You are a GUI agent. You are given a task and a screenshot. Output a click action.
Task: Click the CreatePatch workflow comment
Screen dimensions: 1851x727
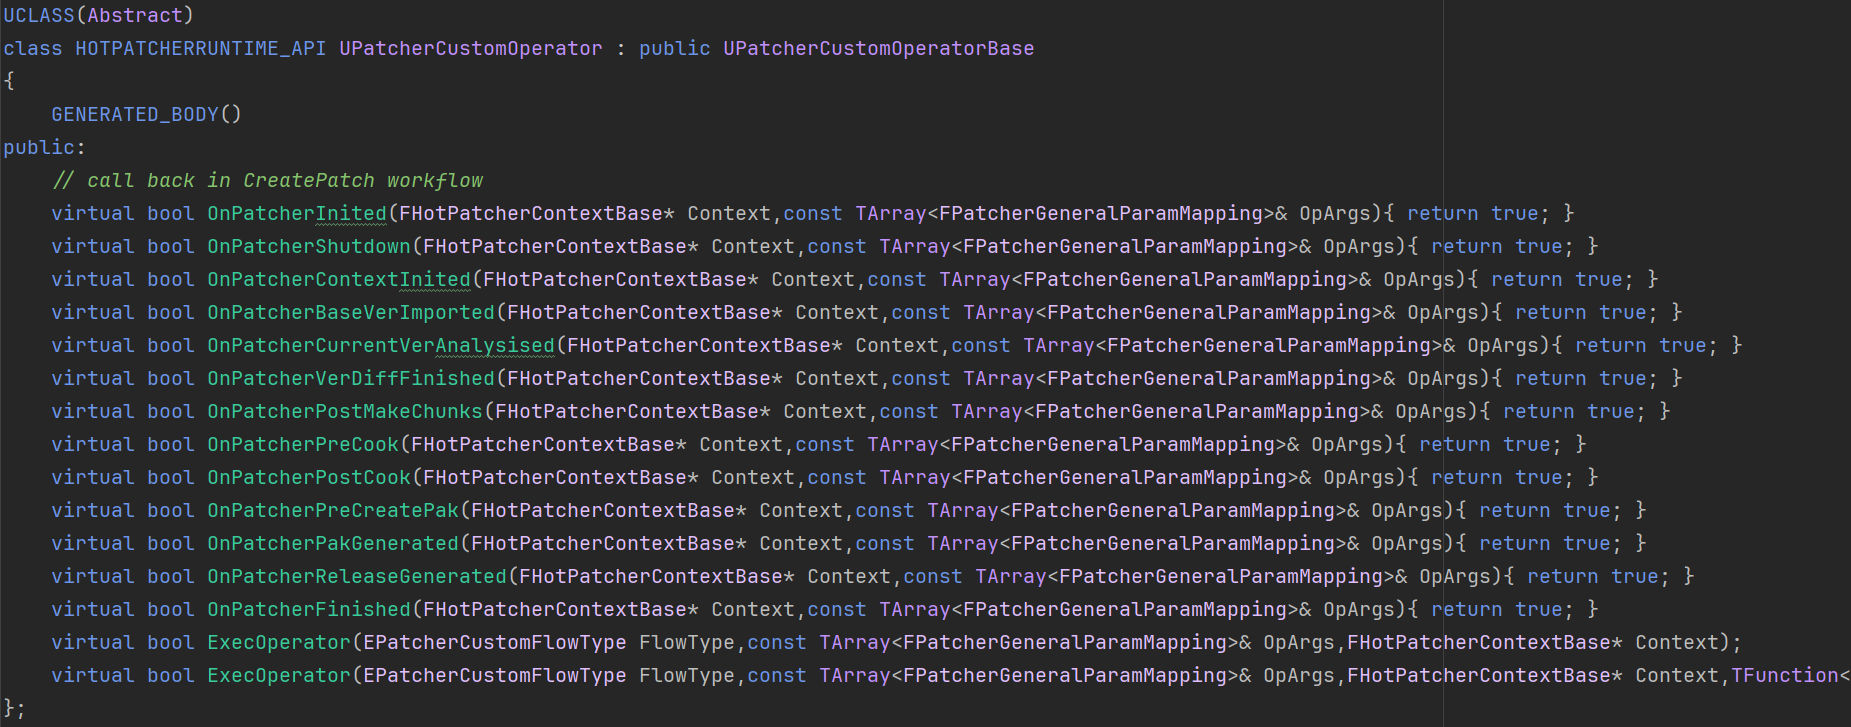click(268, 180)
